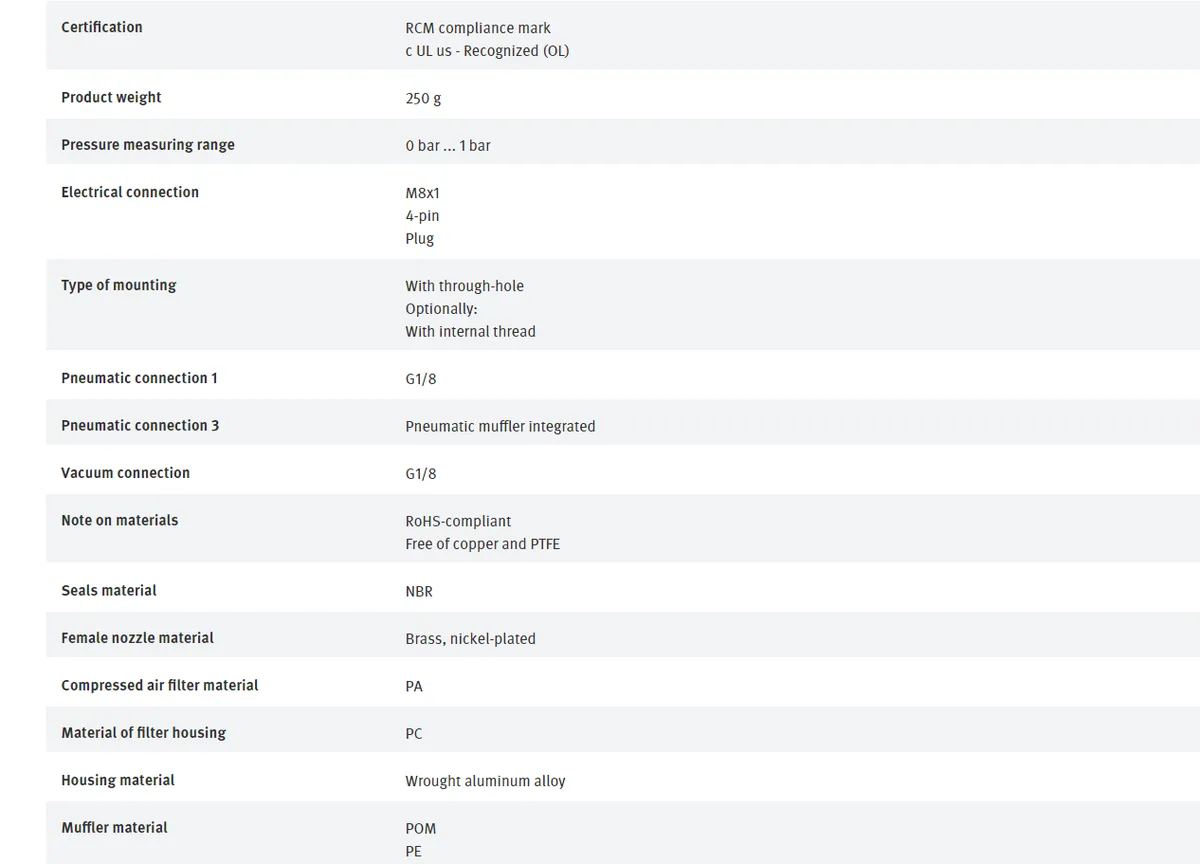Select the RoHS-compliant note text
The image size is (1200, 864).
(x=458, y=521)
